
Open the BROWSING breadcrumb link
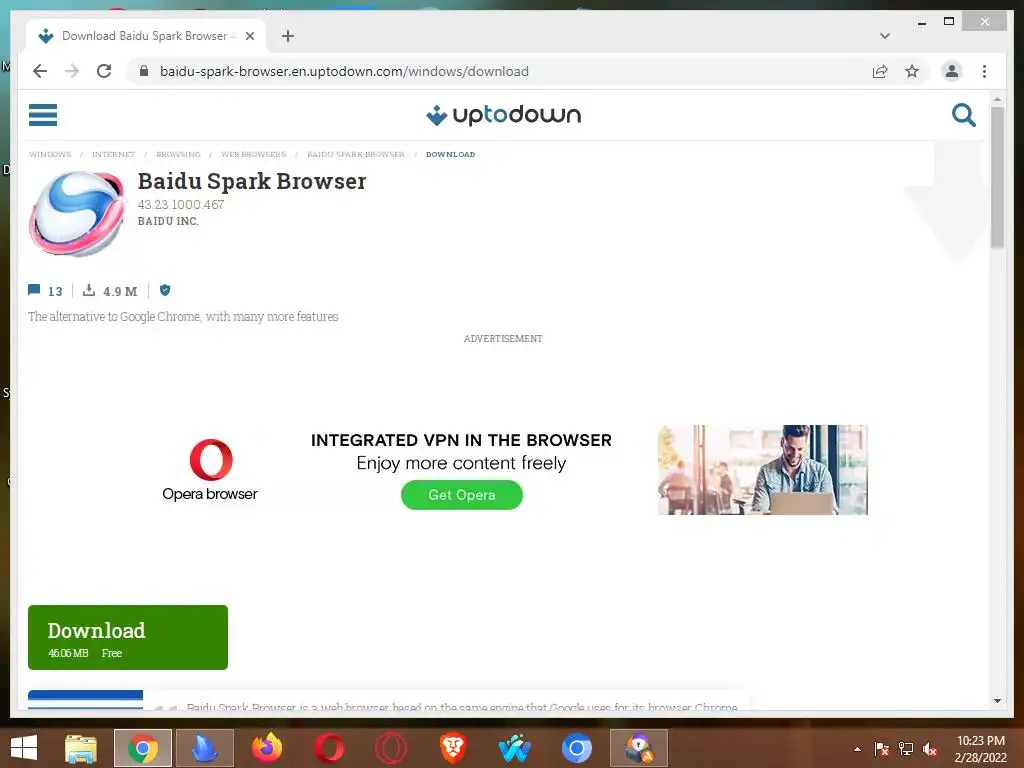tap(178, 154)
